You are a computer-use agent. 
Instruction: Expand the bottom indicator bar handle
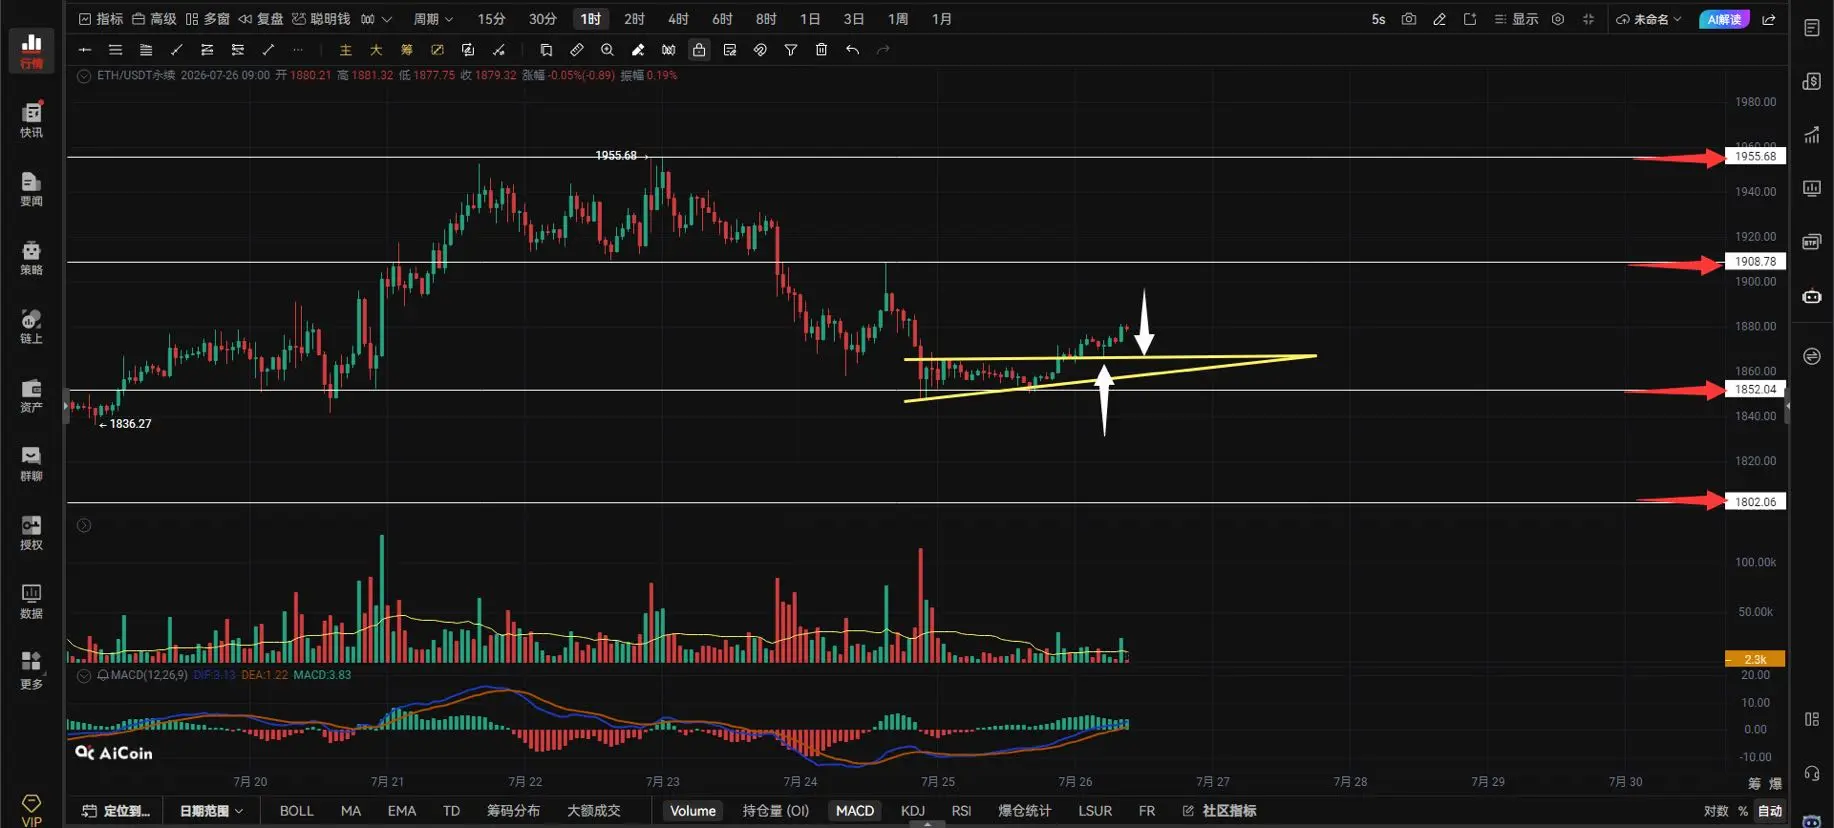pos(928,824)
